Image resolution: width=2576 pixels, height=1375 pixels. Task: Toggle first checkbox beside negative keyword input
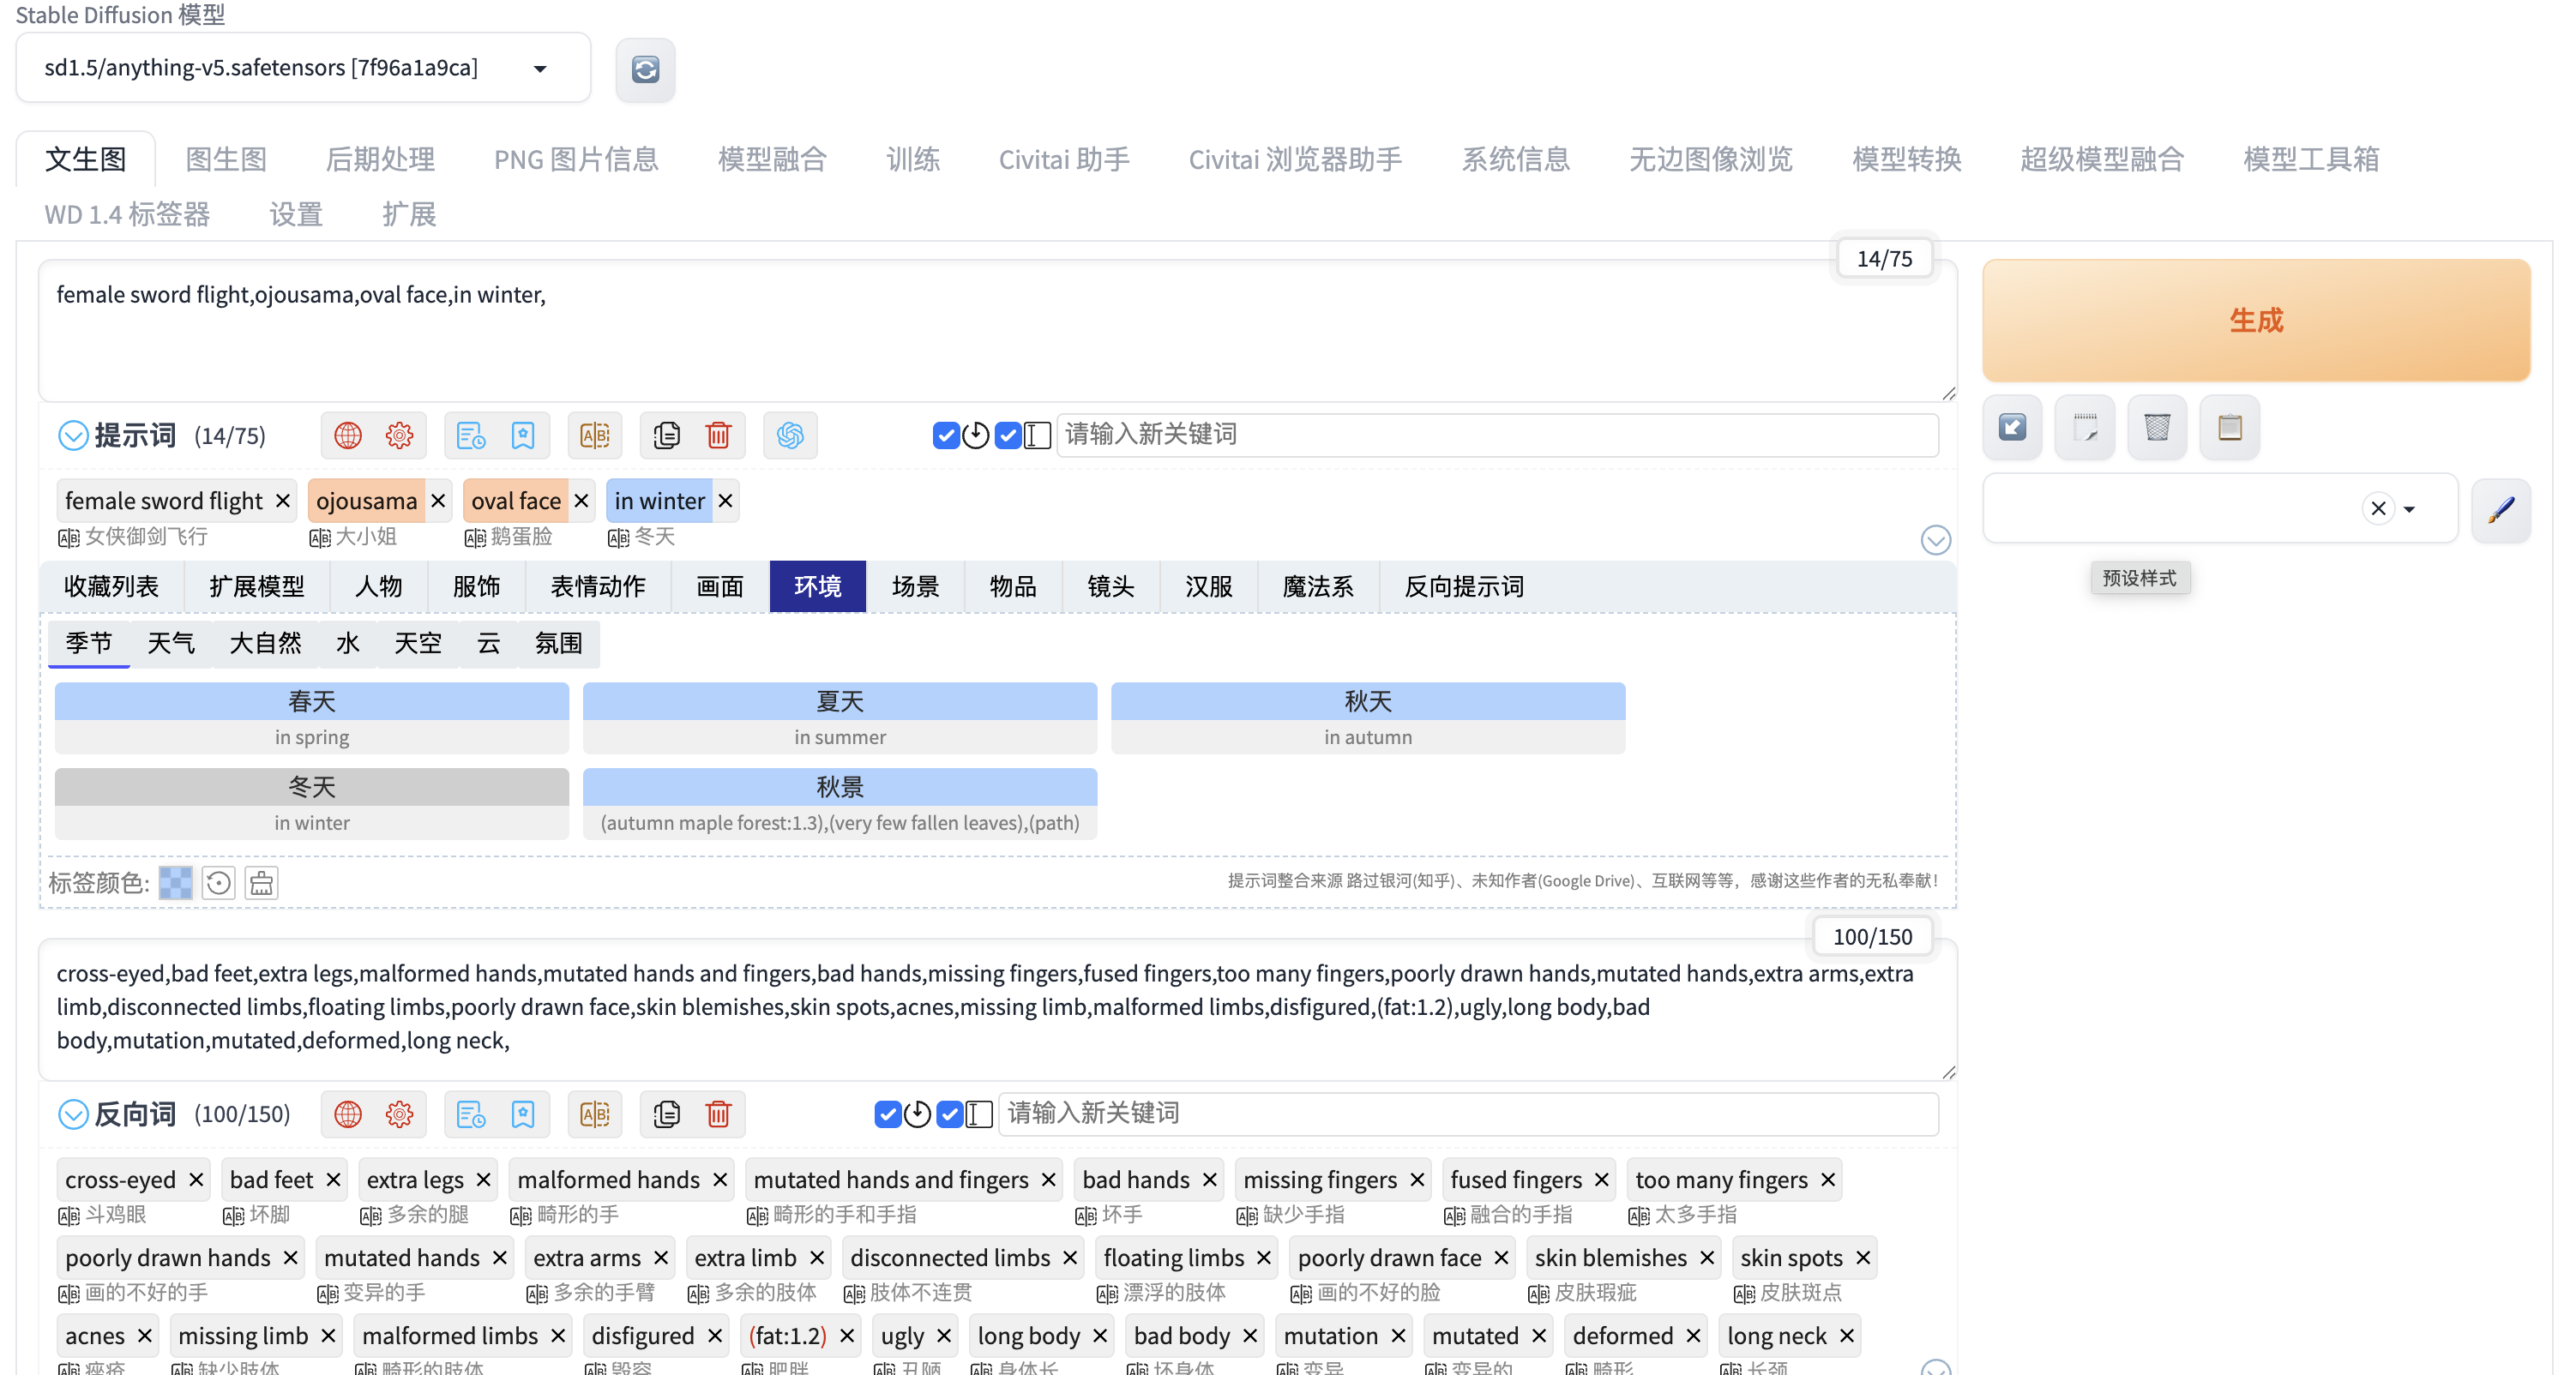(x=887, y=1113)
